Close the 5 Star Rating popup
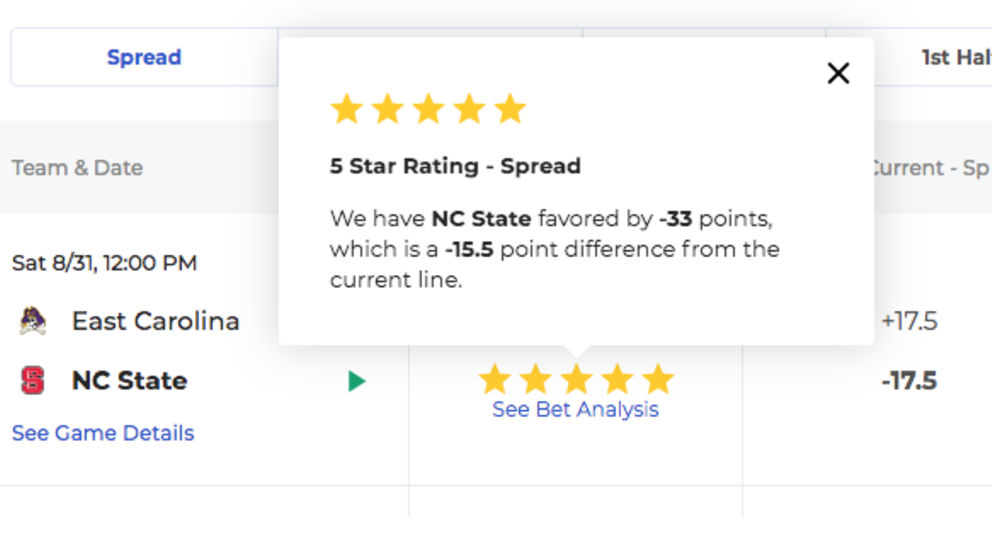992x560 pixels. [838, 73]
